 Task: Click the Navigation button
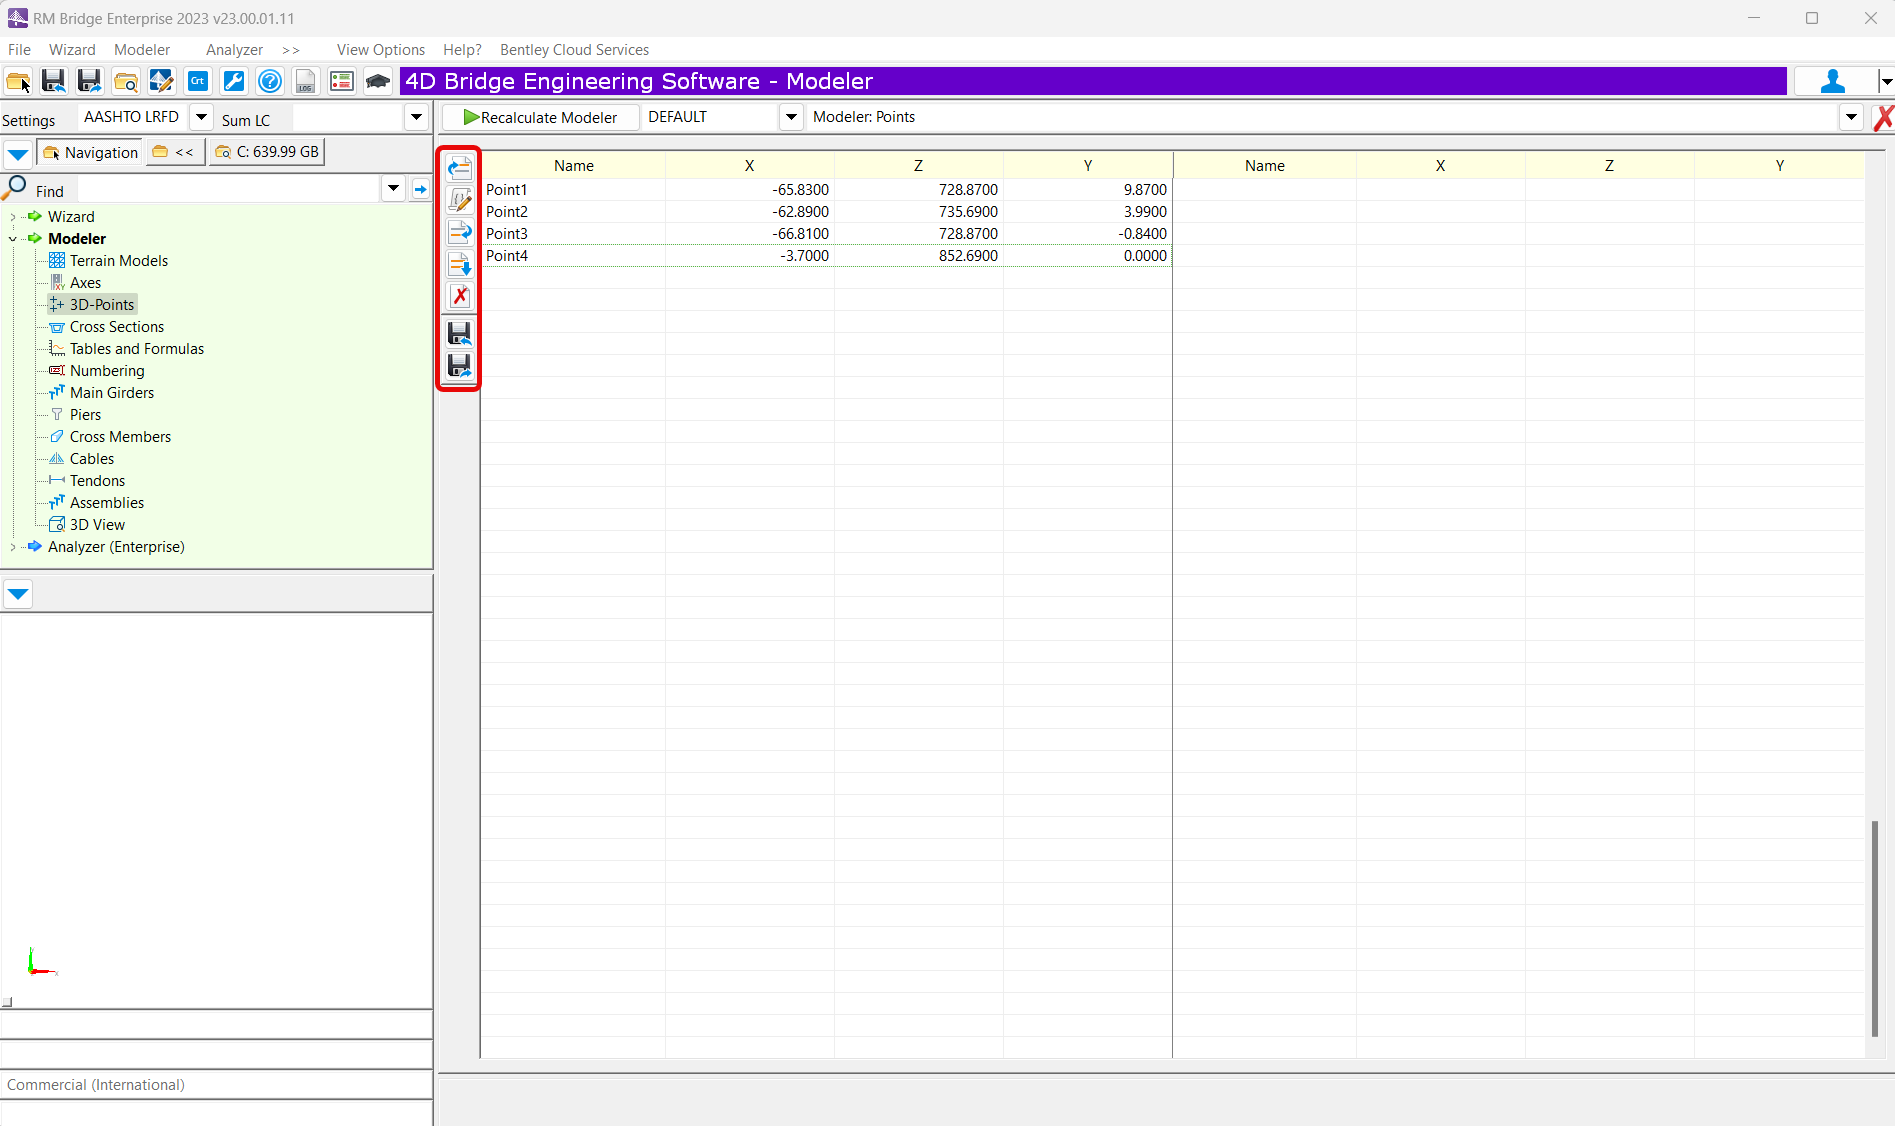(x=90, y=152)
